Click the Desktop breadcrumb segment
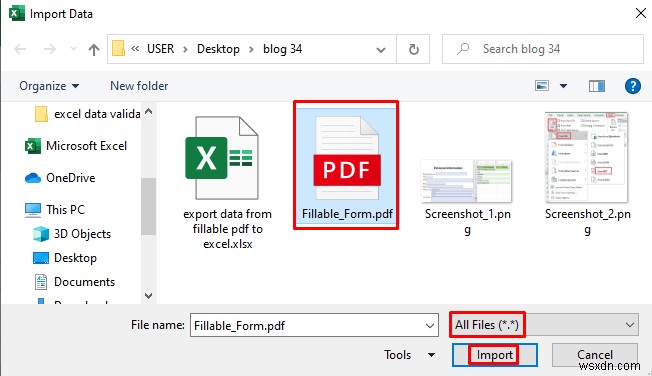 218,49
